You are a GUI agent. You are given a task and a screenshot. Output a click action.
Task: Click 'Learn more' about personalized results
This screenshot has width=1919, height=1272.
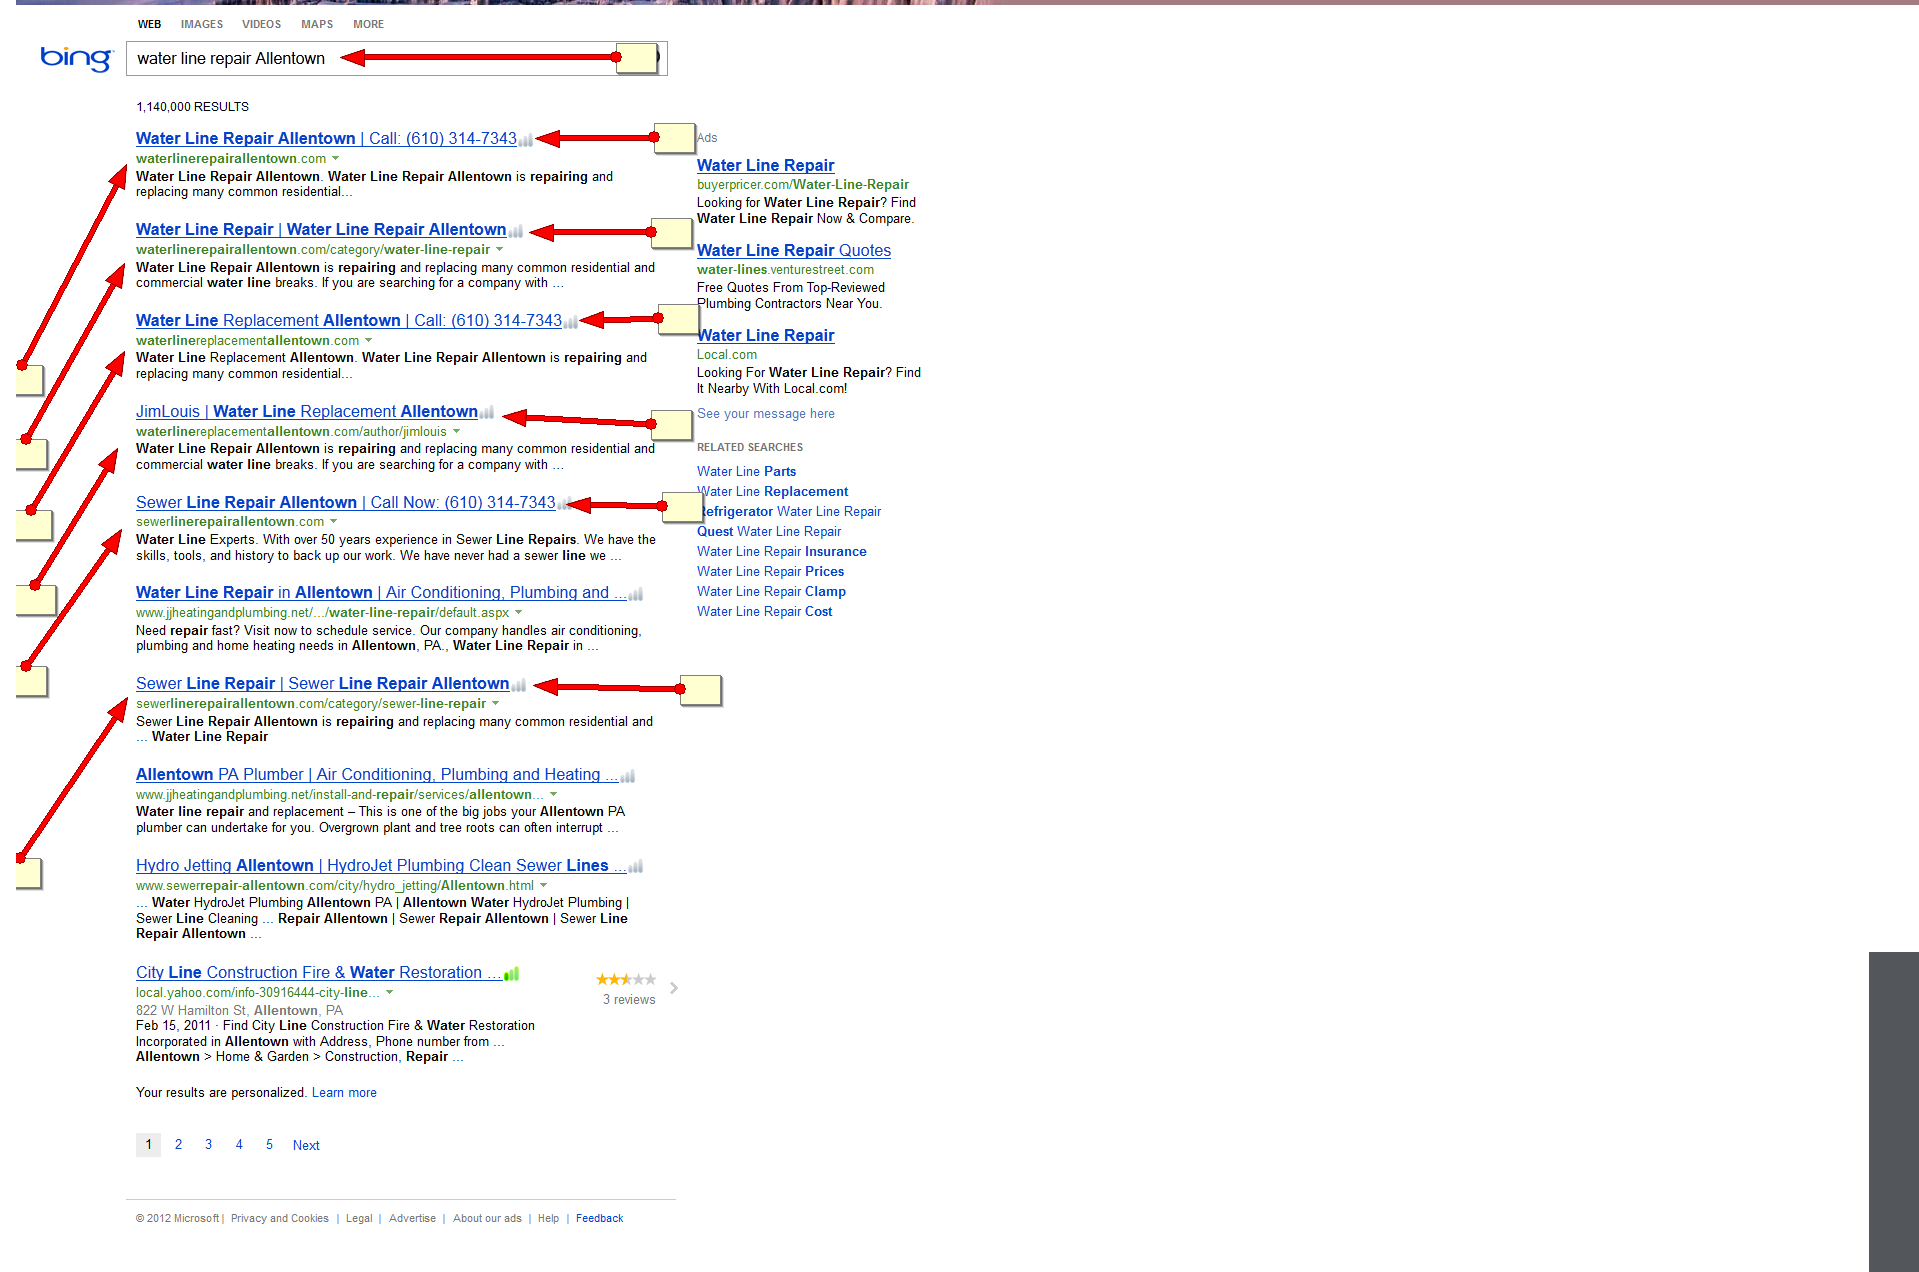point(344,1093)
